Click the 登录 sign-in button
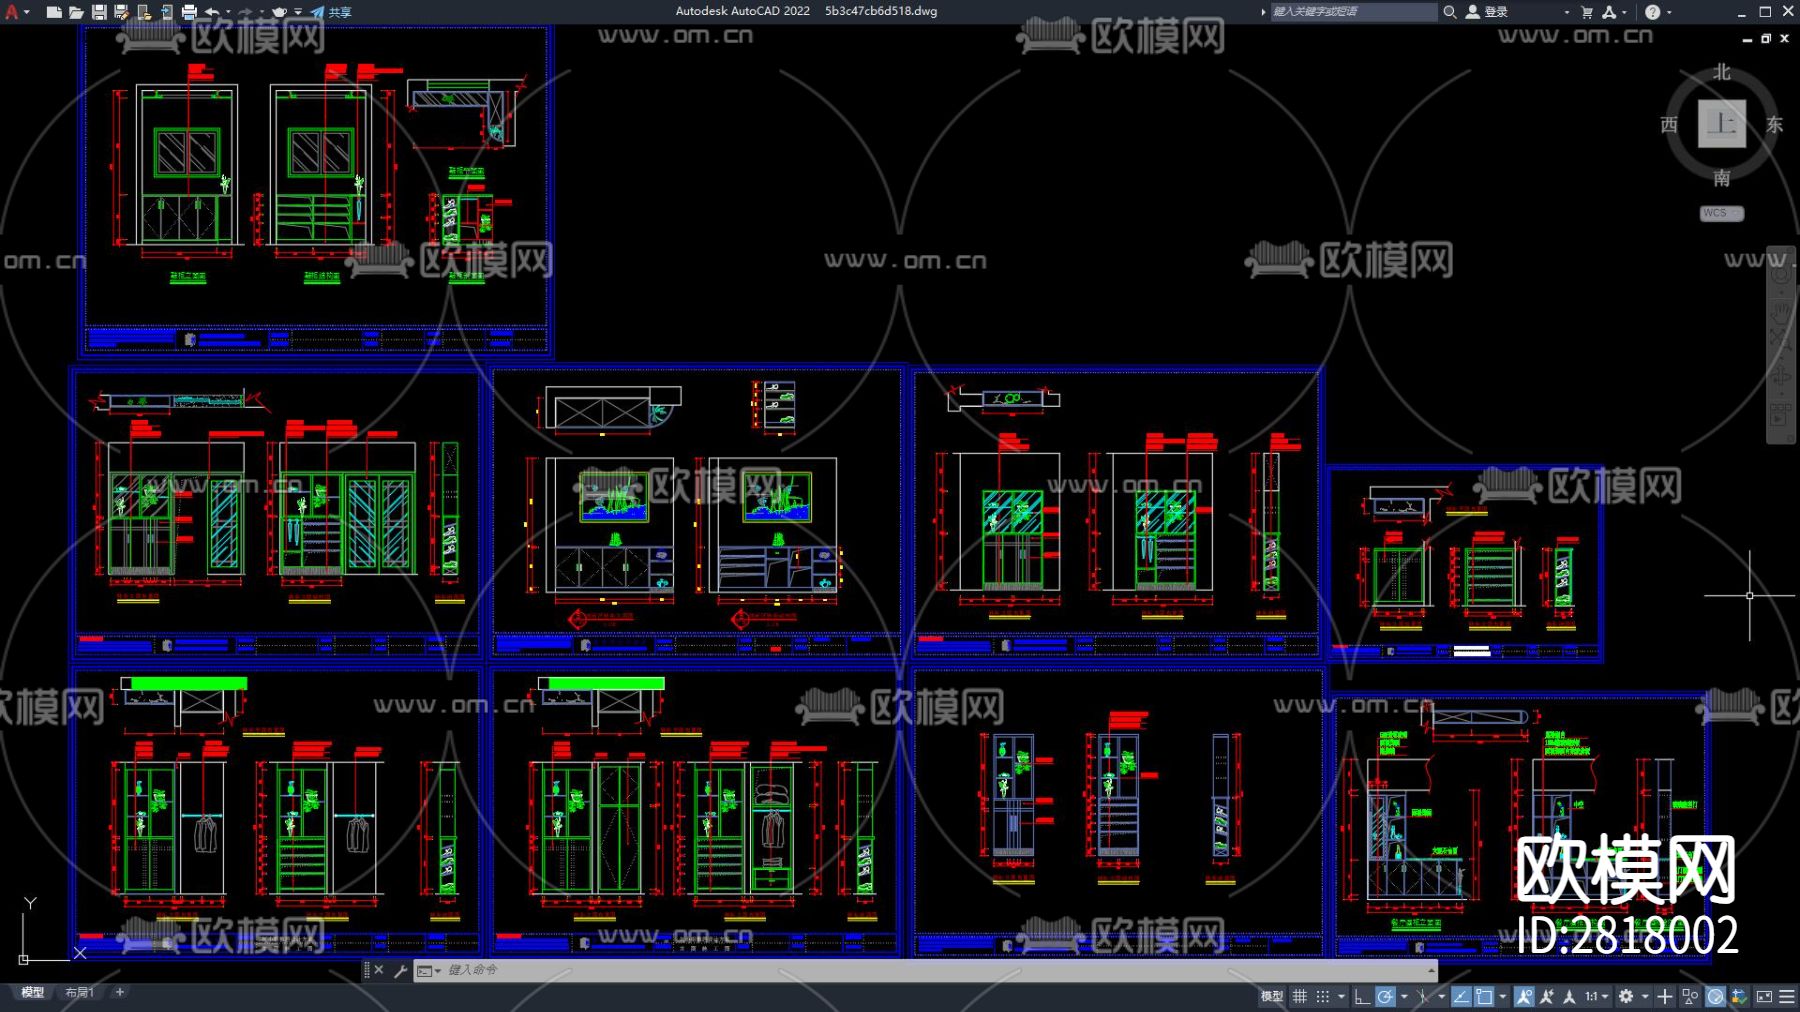Screen dimensions: 1800x1012 click(x=1487, y=12)
